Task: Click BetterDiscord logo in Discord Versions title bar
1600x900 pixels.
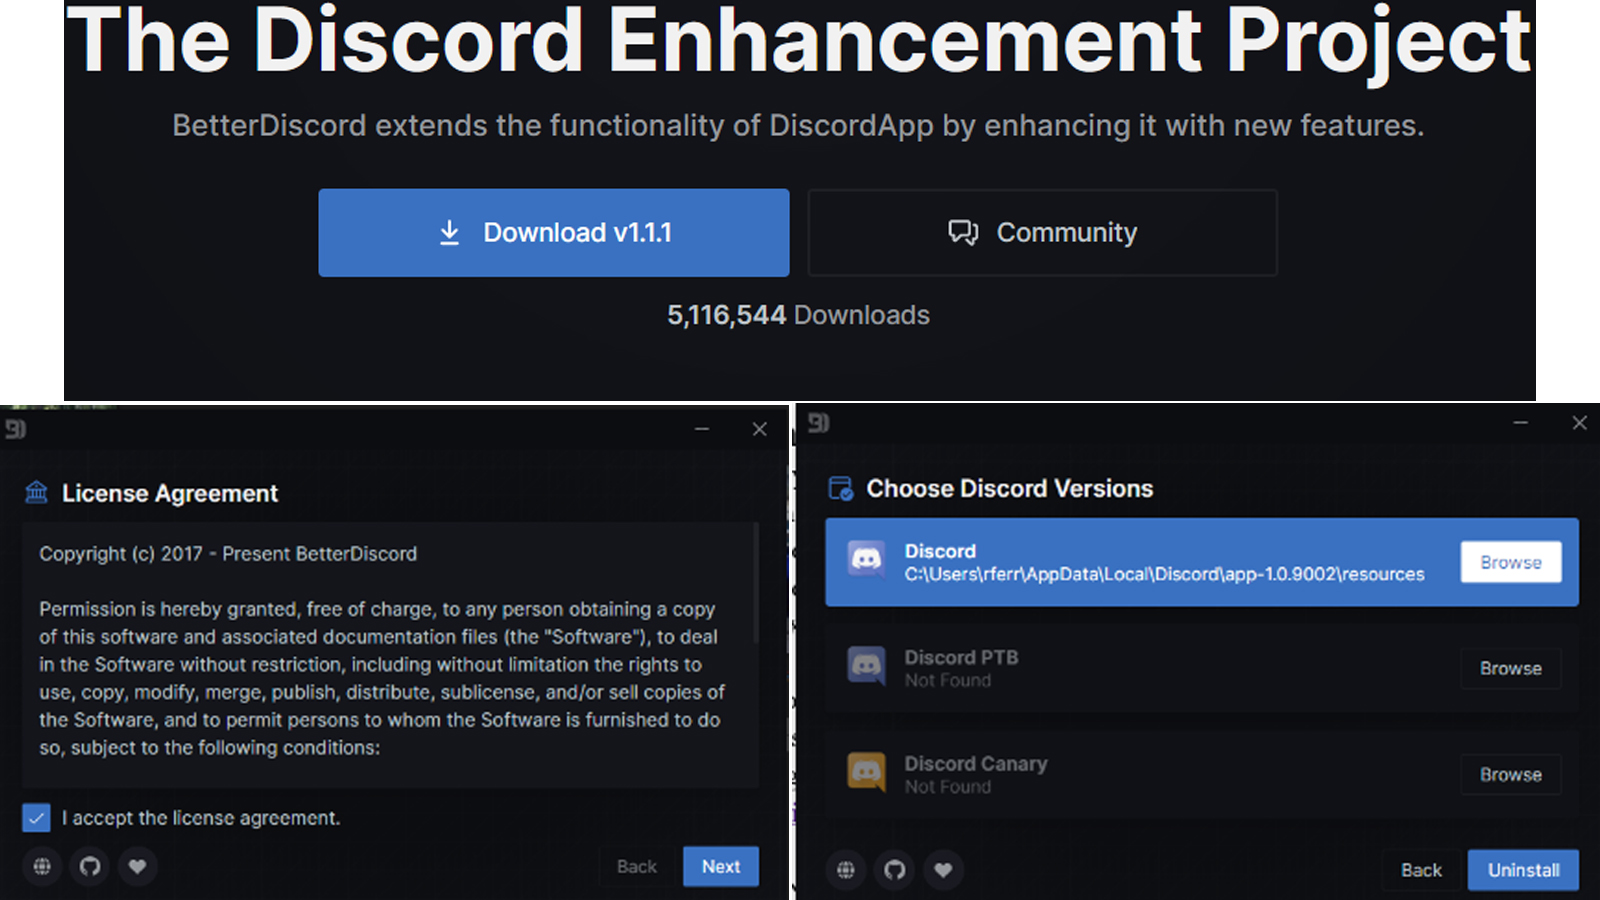Action: 819,423
